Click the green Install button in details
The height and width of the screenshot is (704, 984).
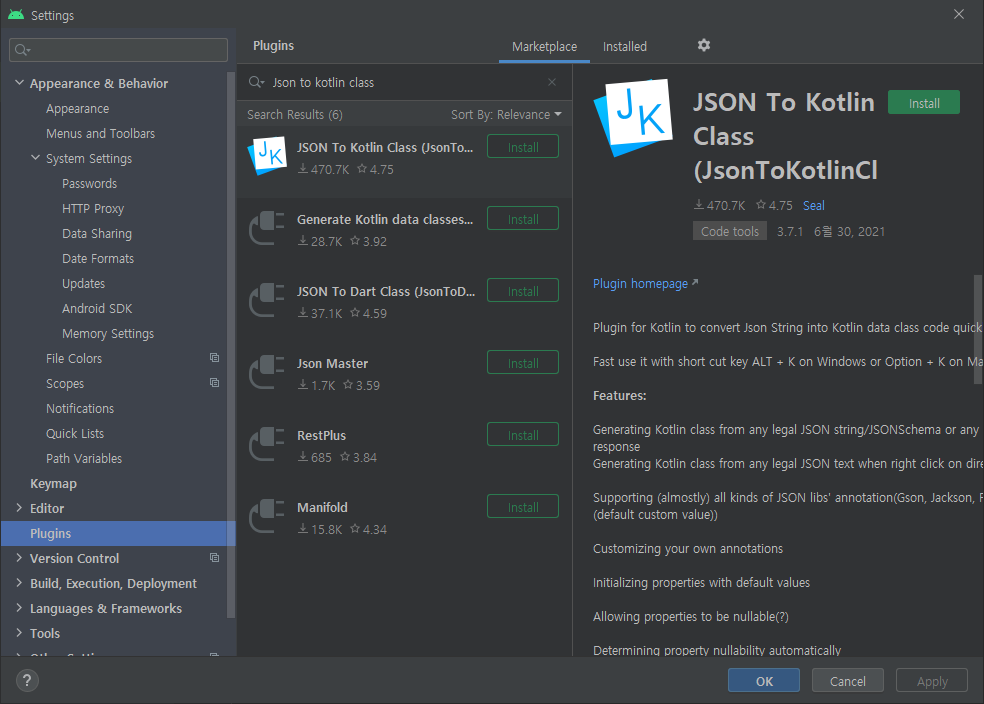click(924, 103)
